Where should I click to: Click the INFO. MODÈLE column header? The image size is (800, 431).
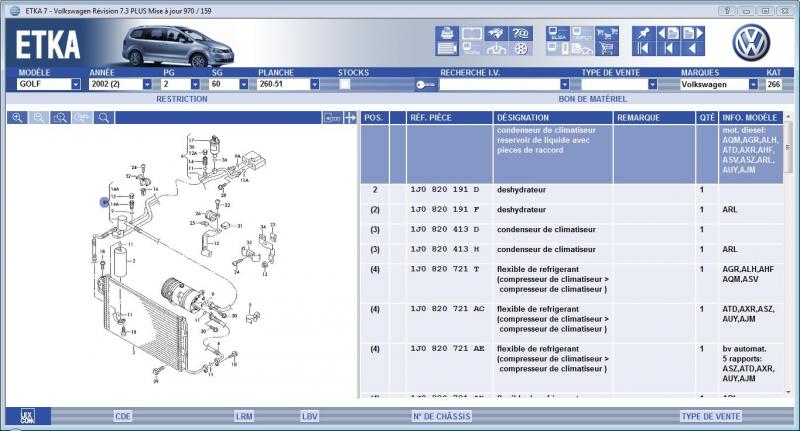[750, 118]
